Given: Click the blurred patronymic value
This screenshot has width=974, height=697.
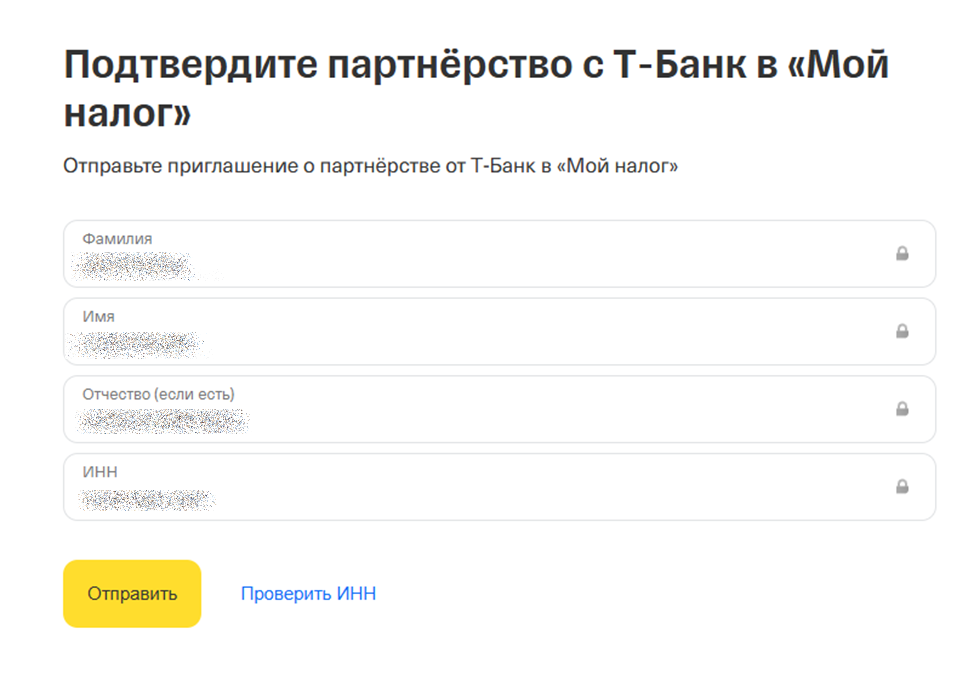Looking at the screenshot, I should point(162,422).
